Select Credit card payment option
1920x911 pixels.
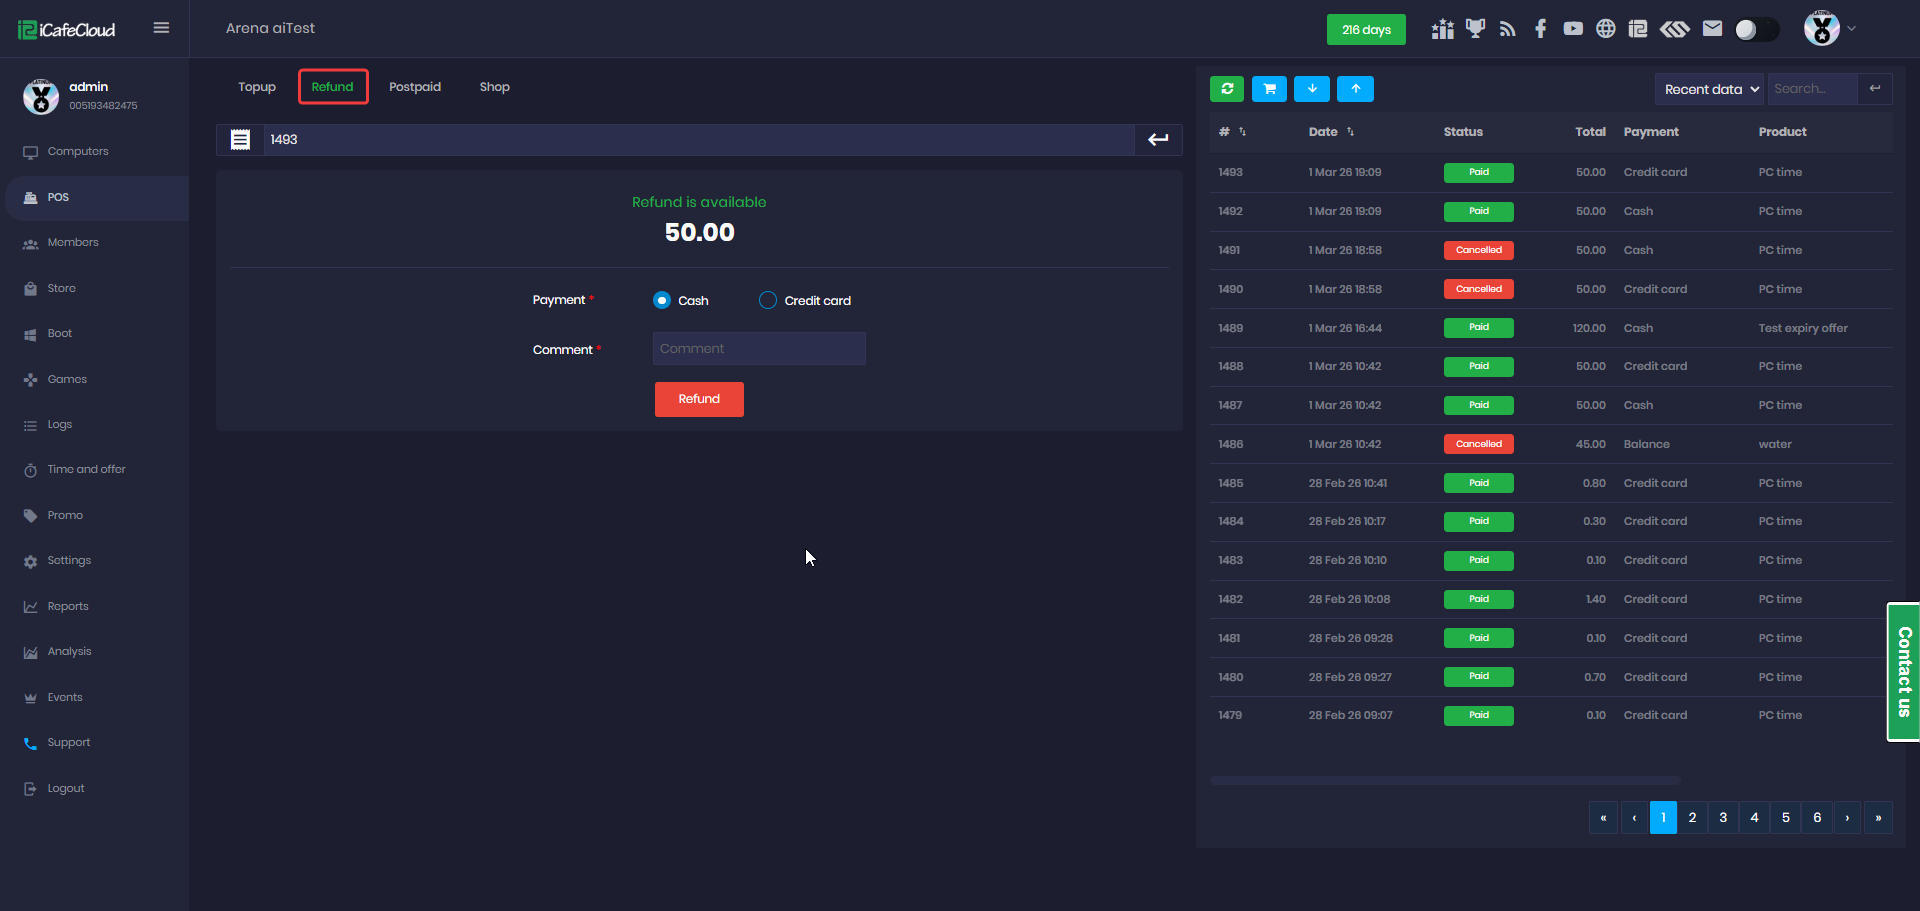(x=768, y=300)
